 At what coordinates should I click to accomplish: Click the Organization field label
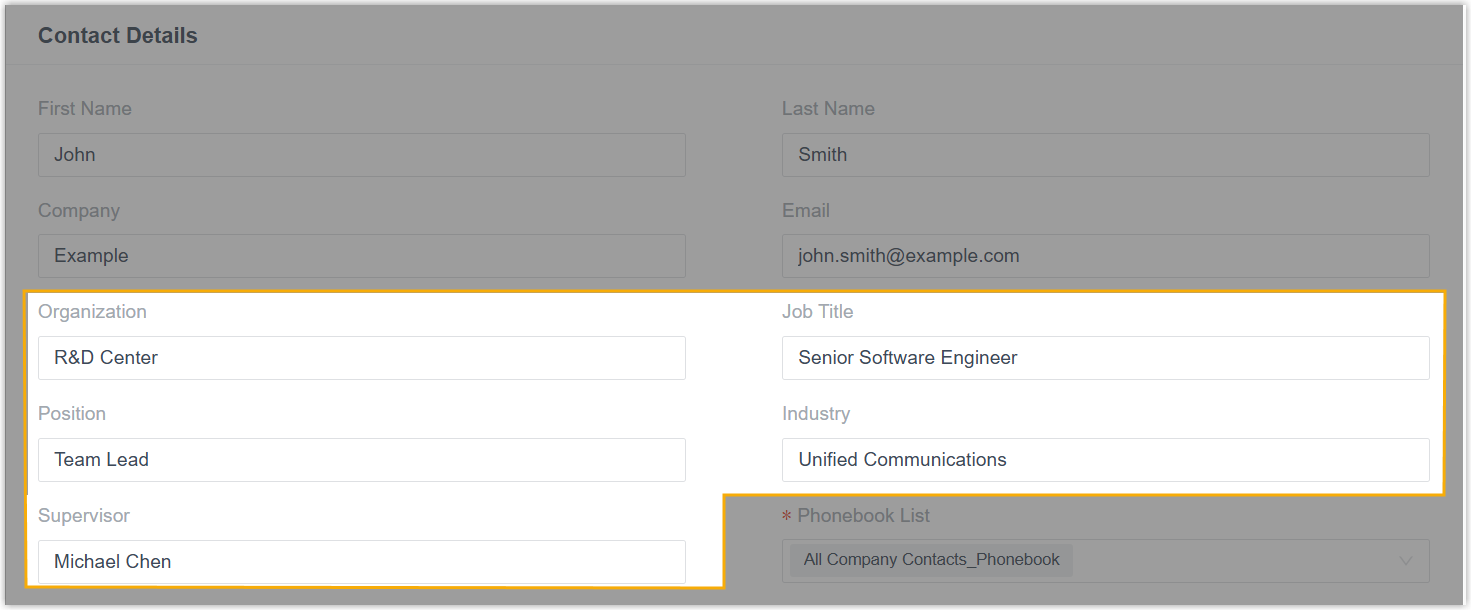tap(92, 312)
